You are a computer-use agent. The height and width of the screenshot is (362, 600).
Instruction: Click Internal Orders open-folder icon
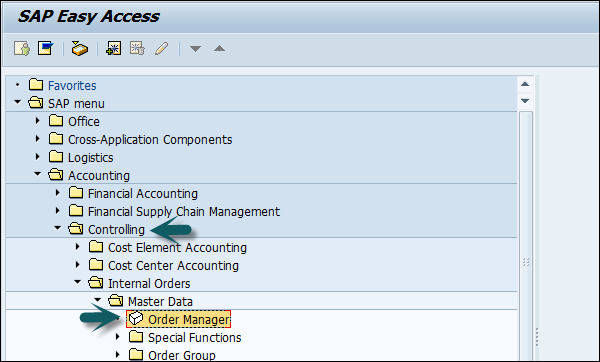tap(95, 282)
